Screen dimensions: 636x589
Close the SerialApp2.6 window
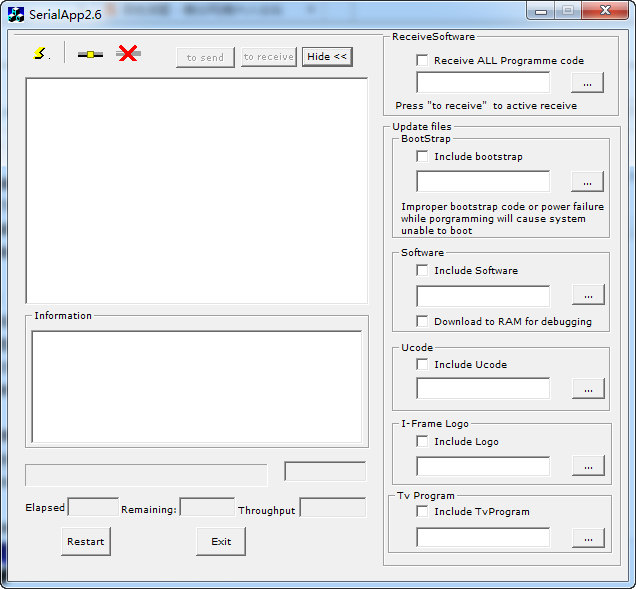click(x=605, y=10)
